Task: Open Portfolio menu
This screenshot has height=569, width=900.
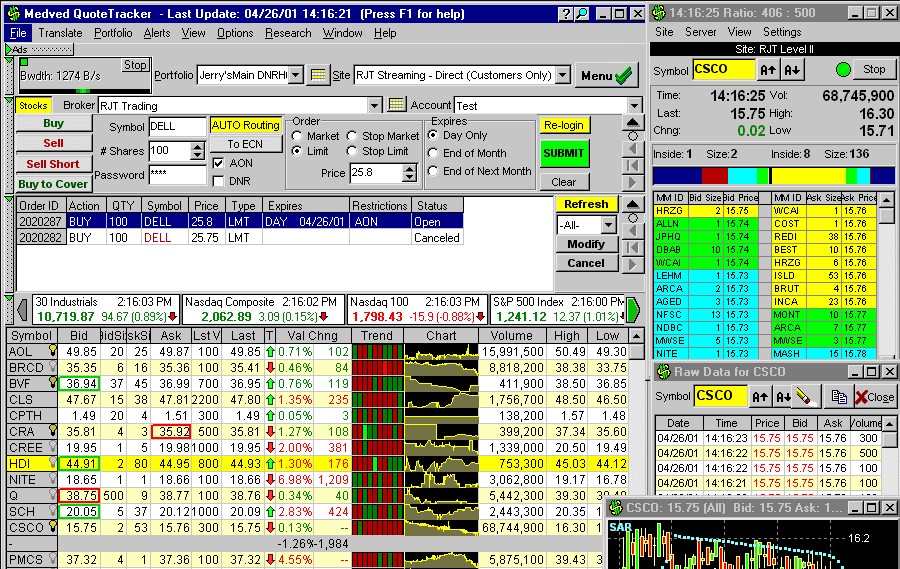Action: (113, 33)
